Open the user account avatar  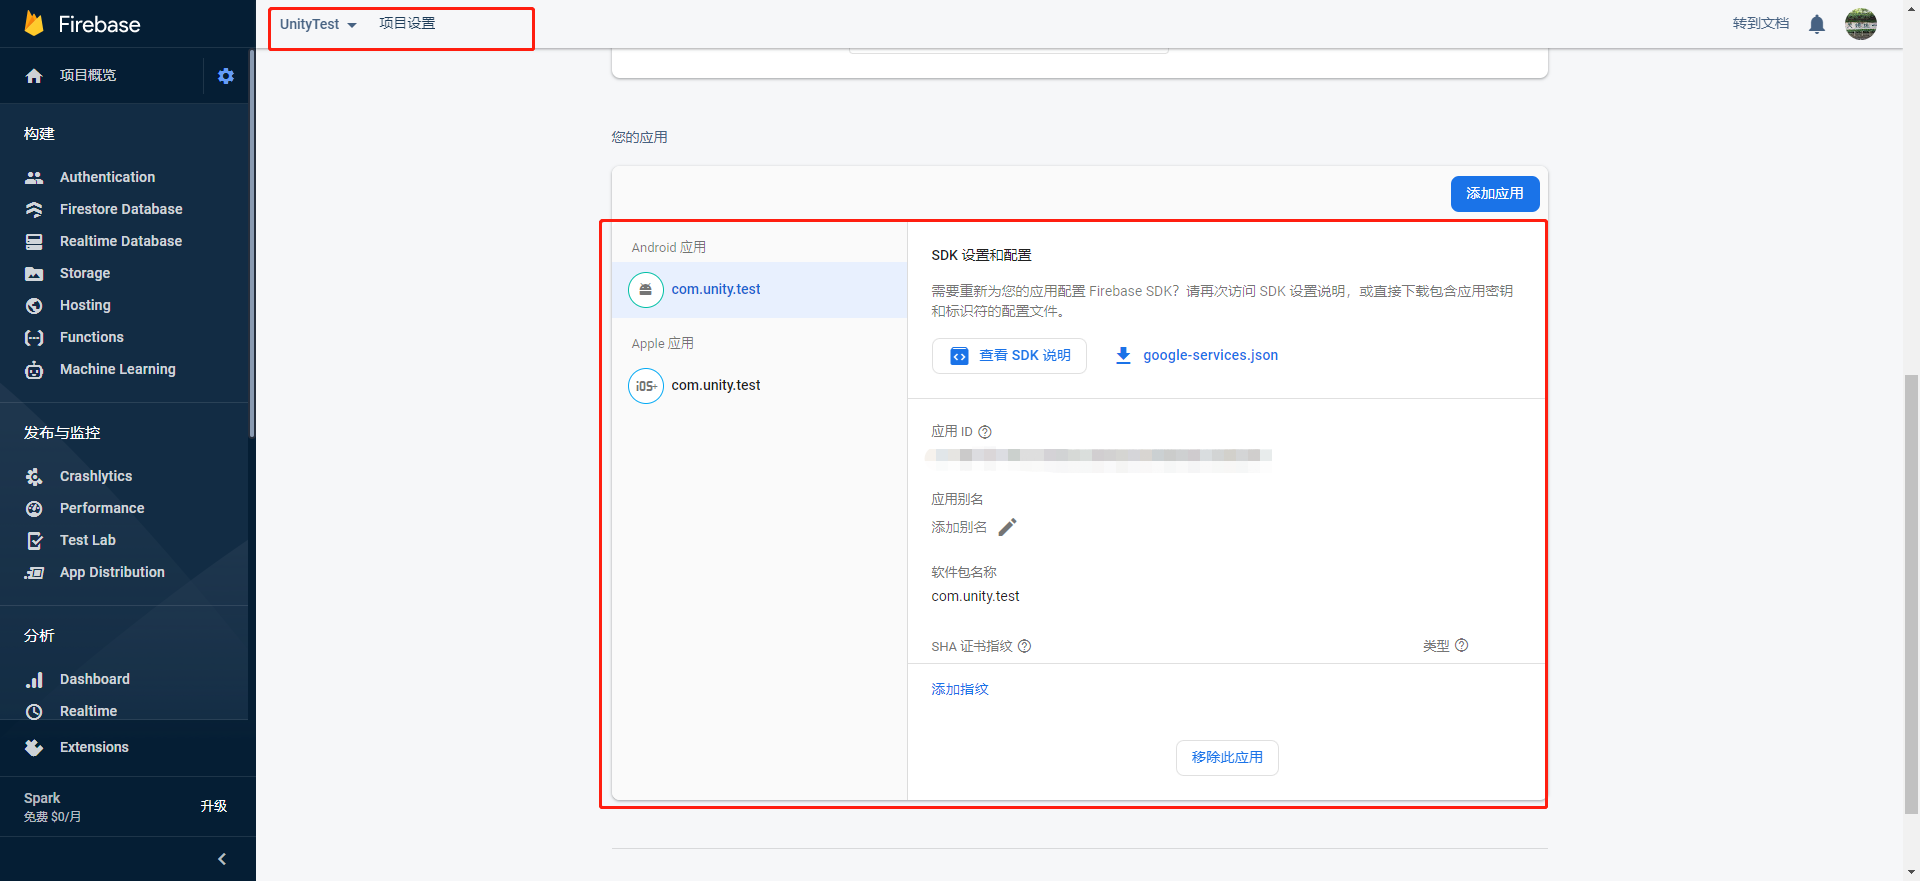pos(1861,23)
